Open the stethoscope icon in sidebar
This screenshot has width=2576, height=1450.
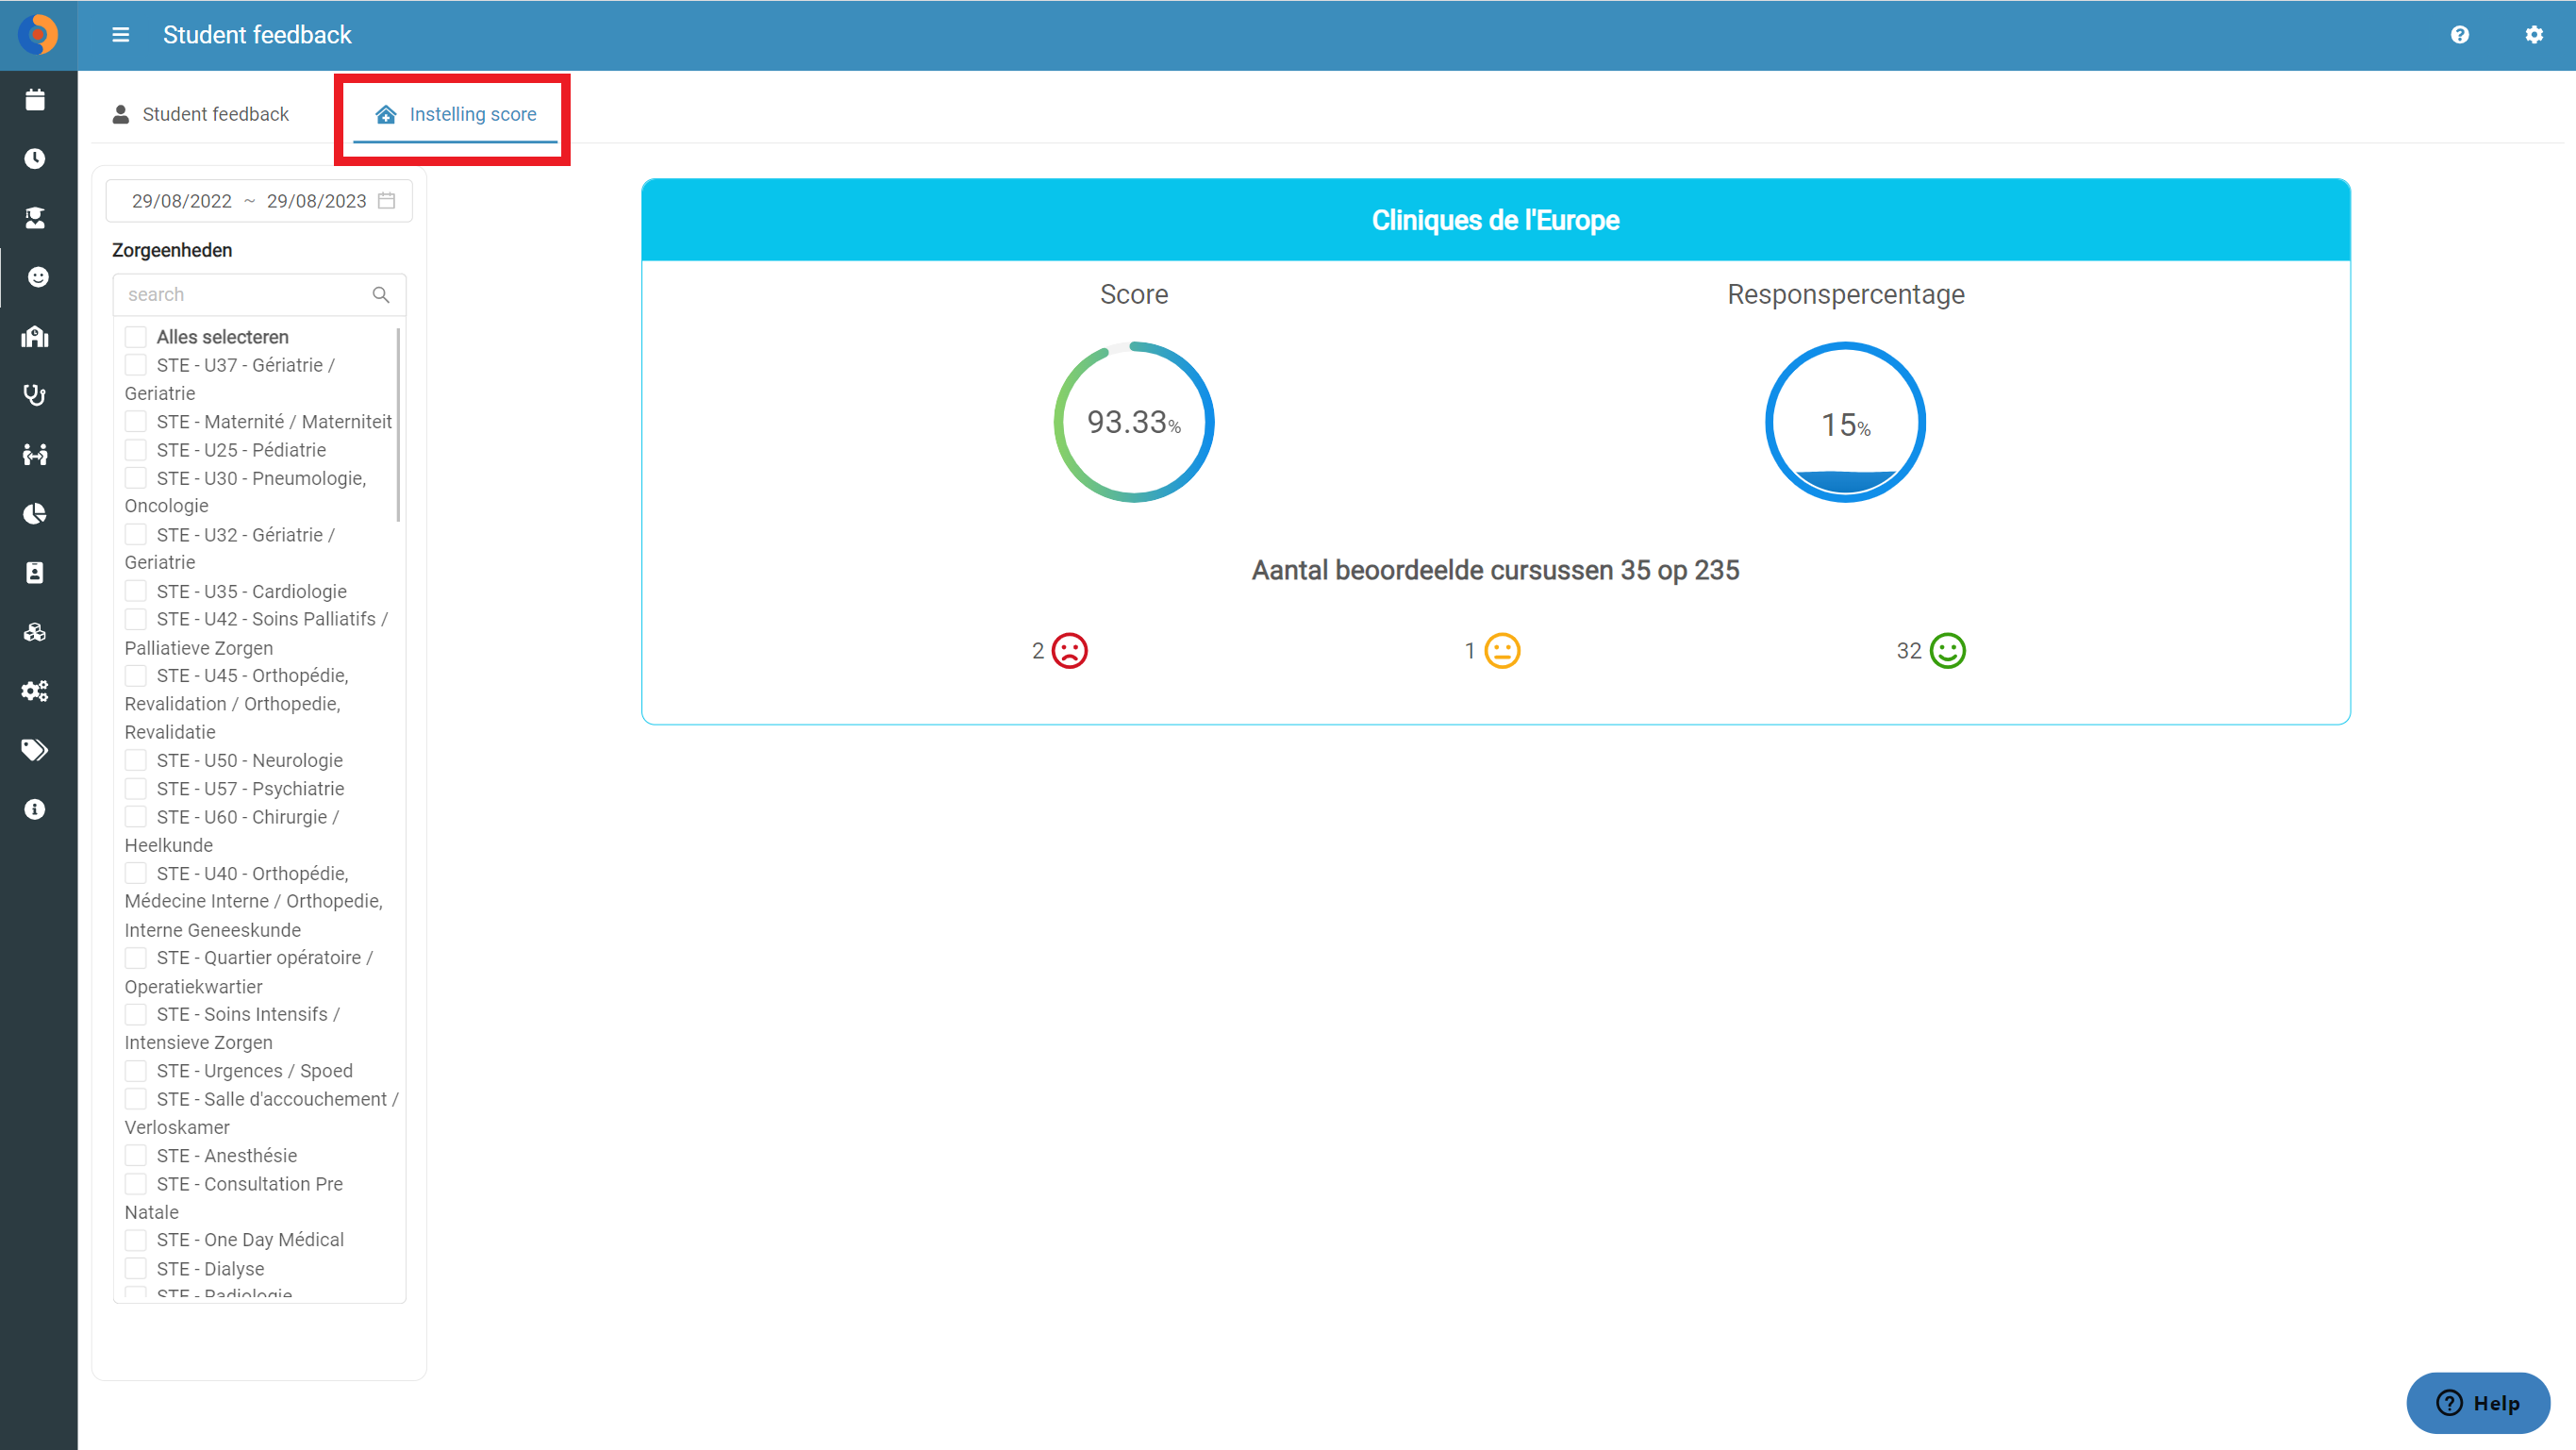pyautogui.click(x=35, y=395)
